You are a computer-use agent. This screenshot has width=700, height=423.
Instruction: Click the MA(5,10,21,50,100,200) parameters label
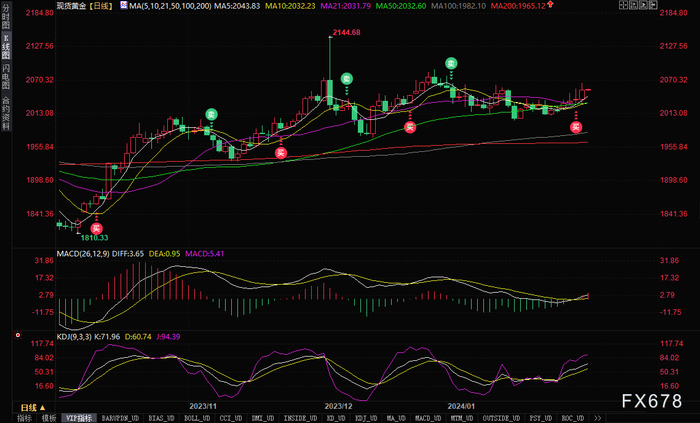(x=171, y=6)
